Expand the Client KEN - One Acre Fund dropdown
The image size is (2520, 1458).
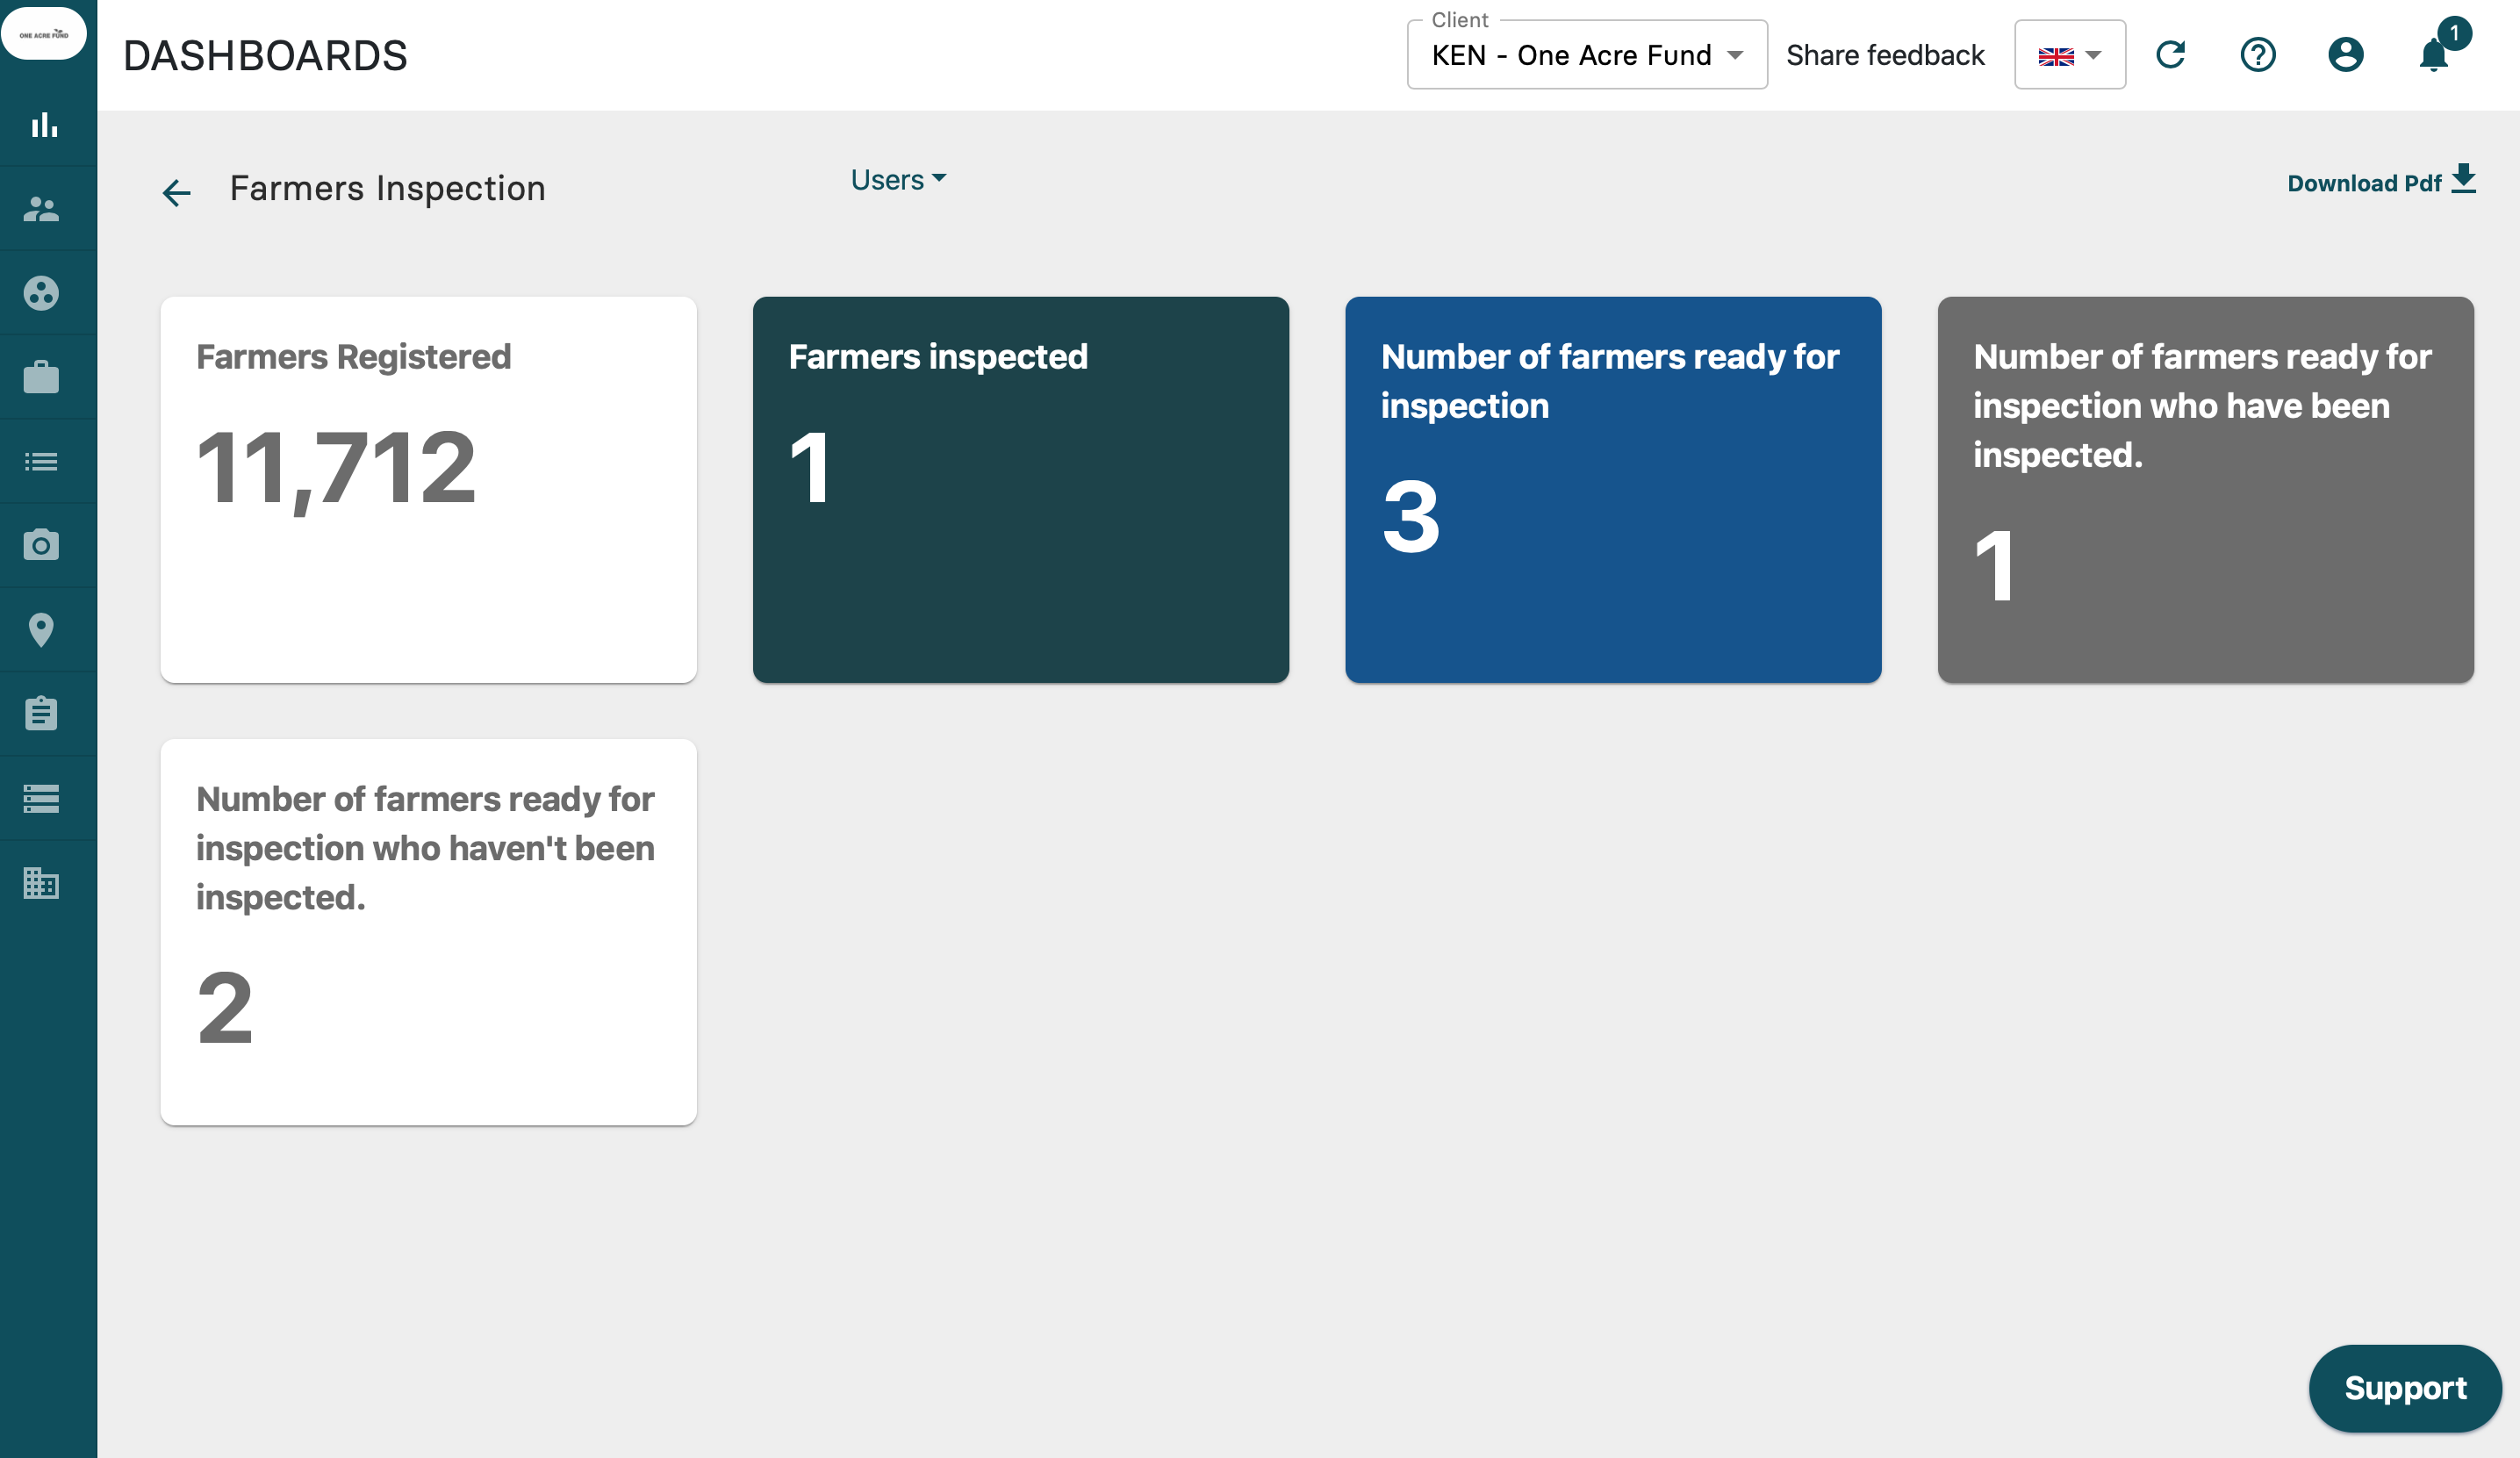pyautogui.click(x=1586, y=55)
